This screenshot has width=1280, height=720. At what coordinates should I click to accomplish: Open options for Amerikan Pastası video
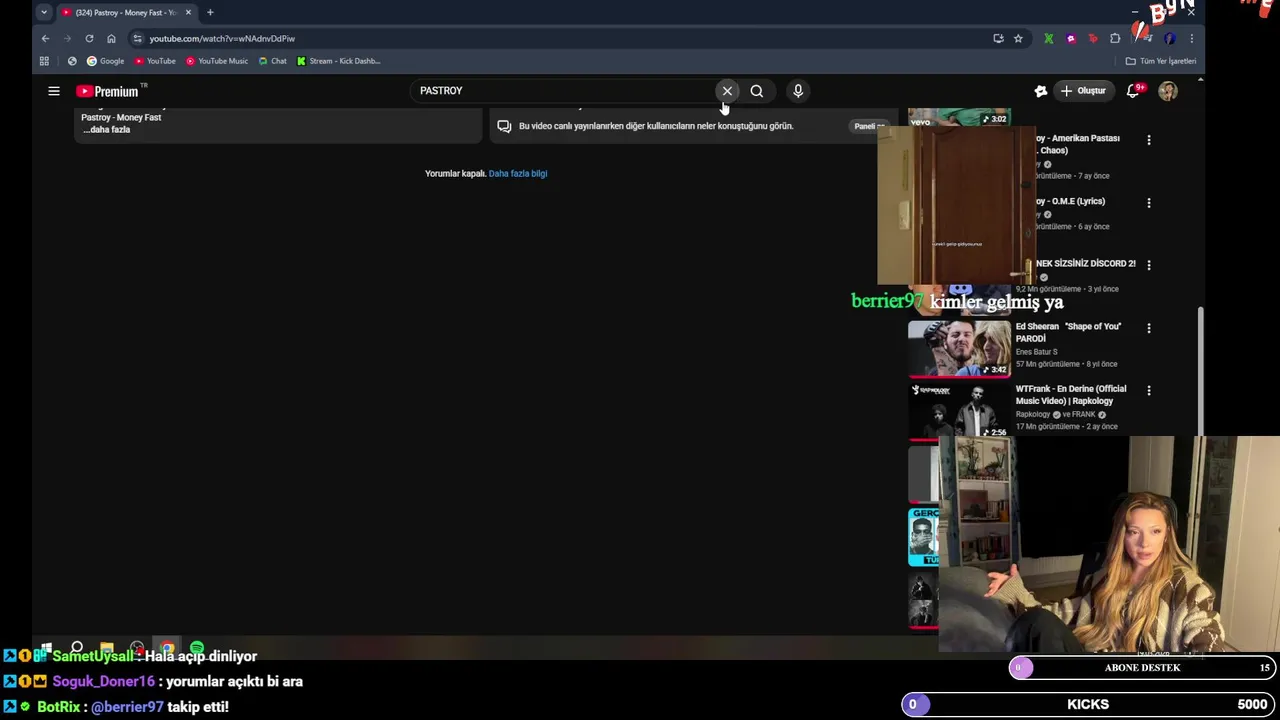tap(1149, 140)
